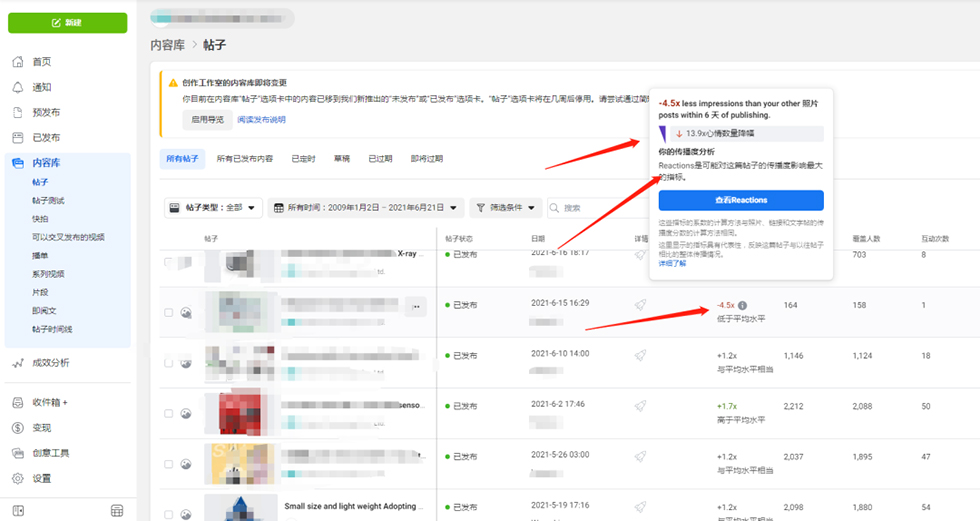Screen dimensions: 980x521
Task: Open the 帖子类型：全部 dropdown
Action: tap(213, 208)
